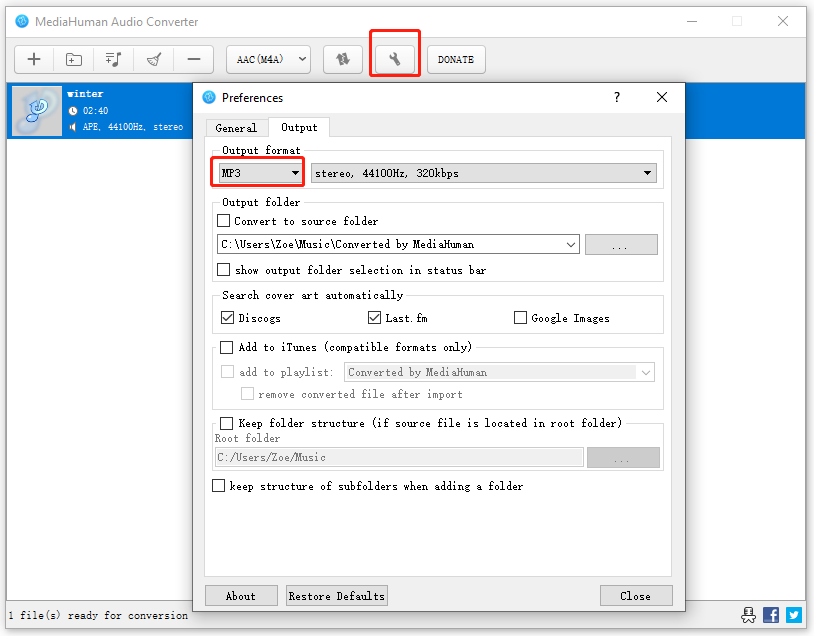The image size is (814, 636).
Task: Click the winter track title text
Action: 85,94
